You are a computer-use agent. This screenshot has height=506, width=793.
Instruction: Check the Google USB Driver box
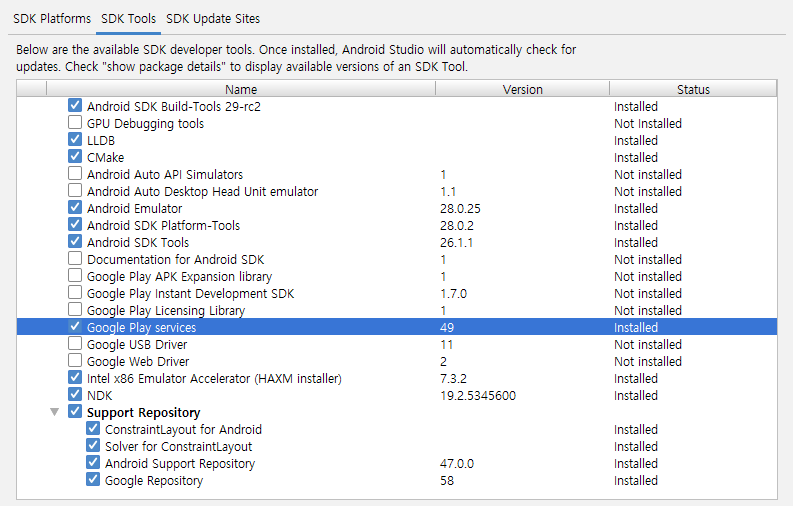pos(75,343)
